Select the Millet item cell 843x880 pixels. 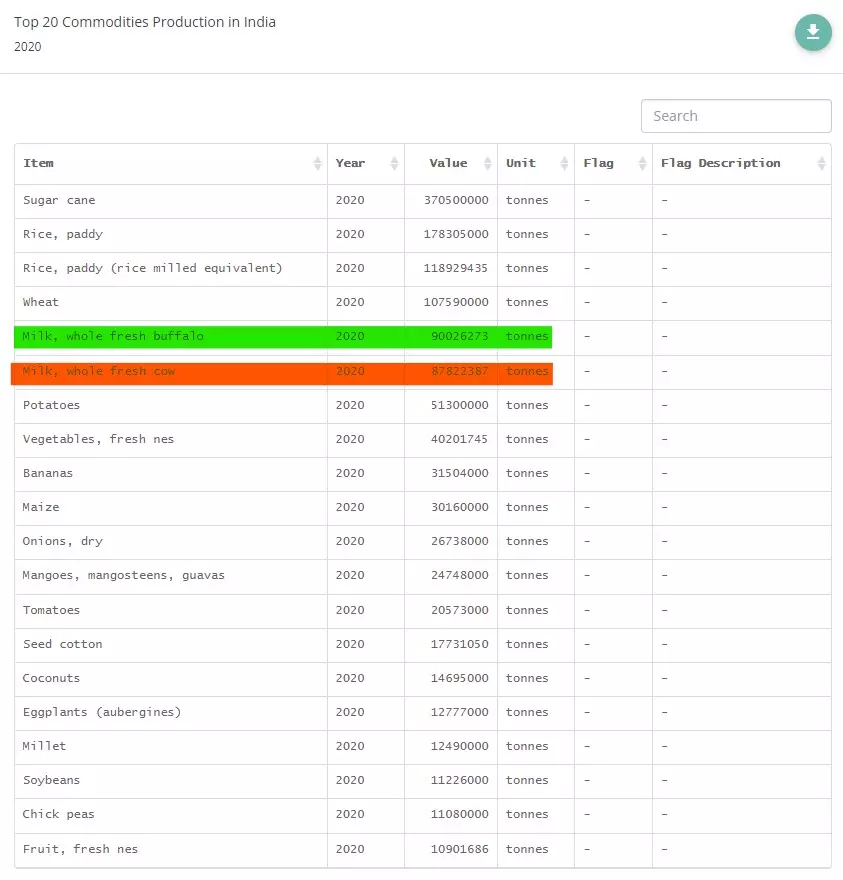[x=171, y=747]
